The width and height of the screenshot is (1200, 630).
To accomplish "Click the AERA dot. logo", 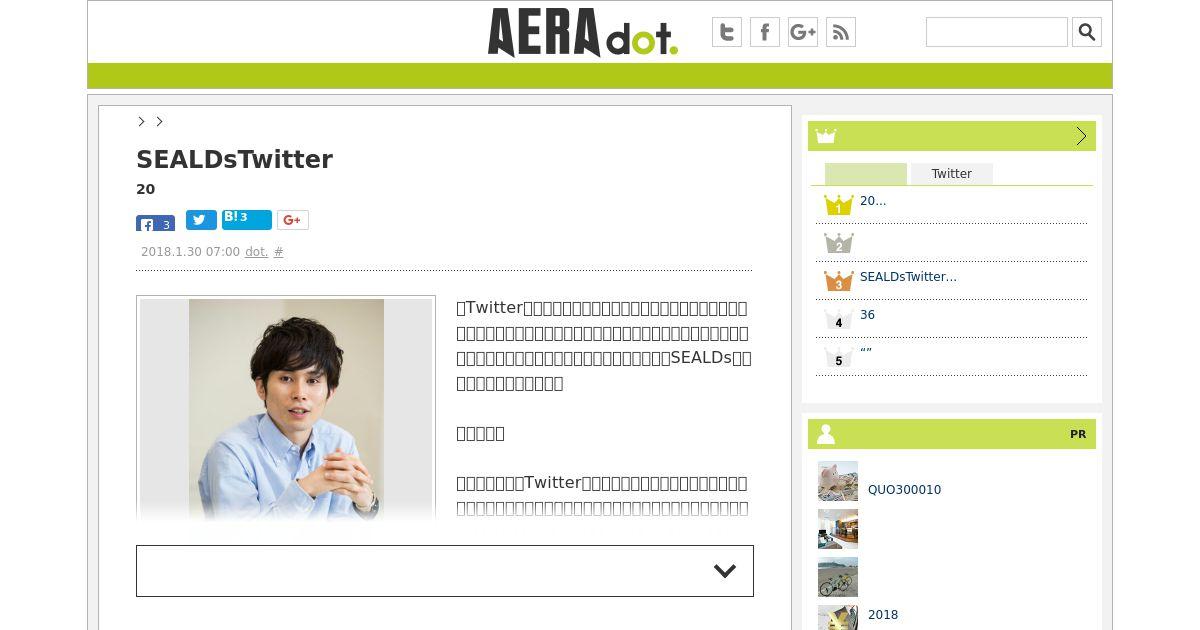I will coord(583,32).
